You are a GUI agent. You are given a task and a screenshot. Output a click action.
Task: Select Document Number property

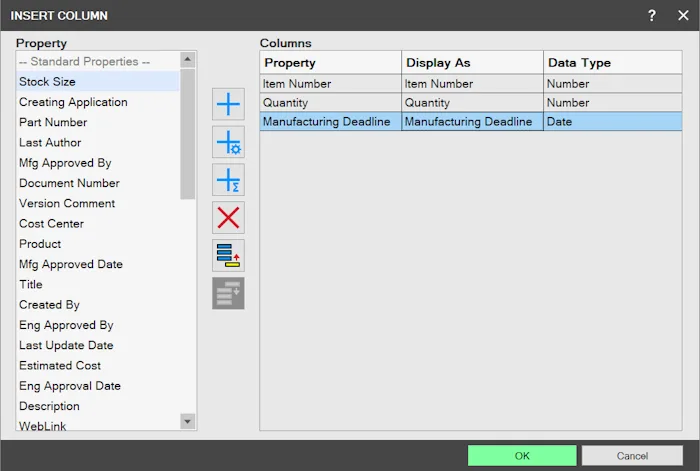click(x=98, y=183)
